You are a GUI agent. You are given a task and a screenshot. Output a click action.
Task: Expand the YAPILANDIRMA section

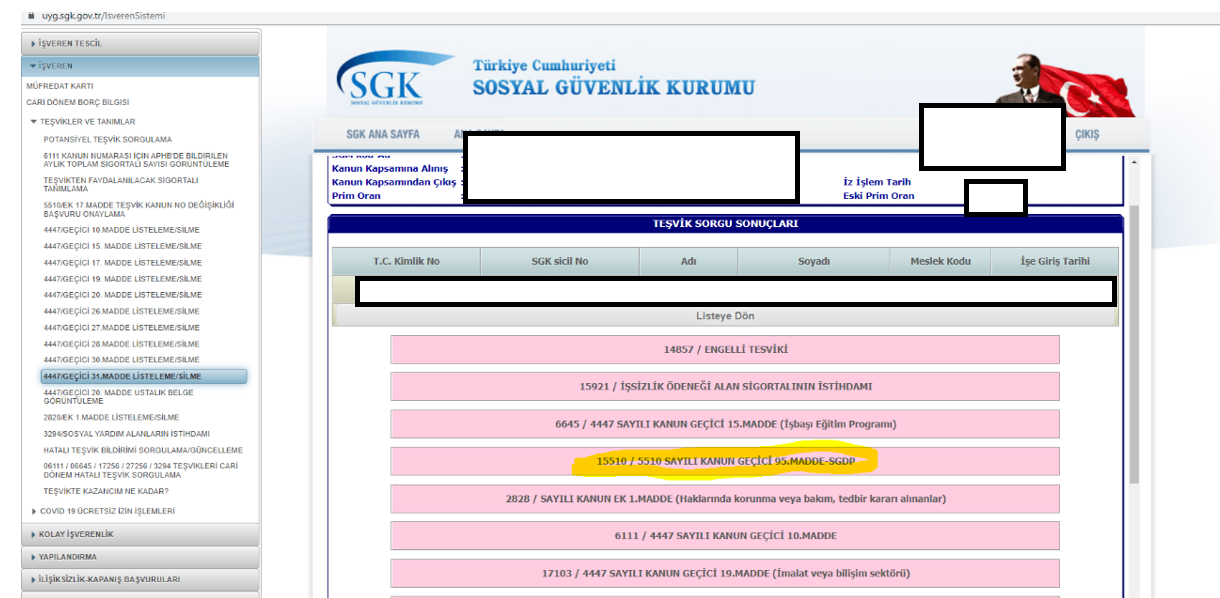coord(140,557)
